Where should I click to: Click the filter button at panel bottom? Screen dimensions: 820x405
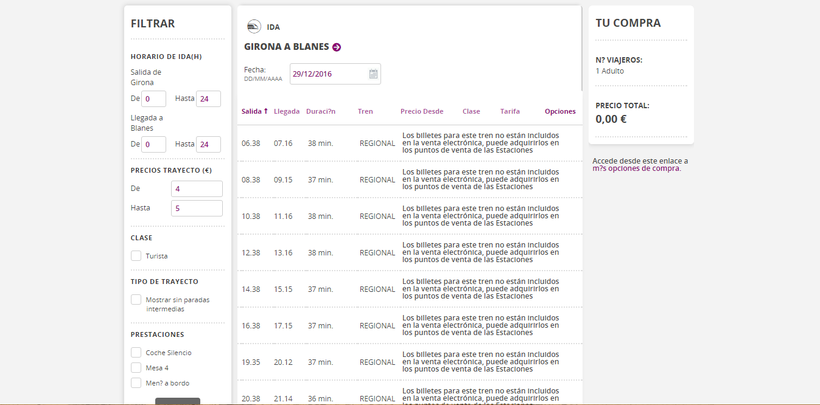[x=177, y=401]
